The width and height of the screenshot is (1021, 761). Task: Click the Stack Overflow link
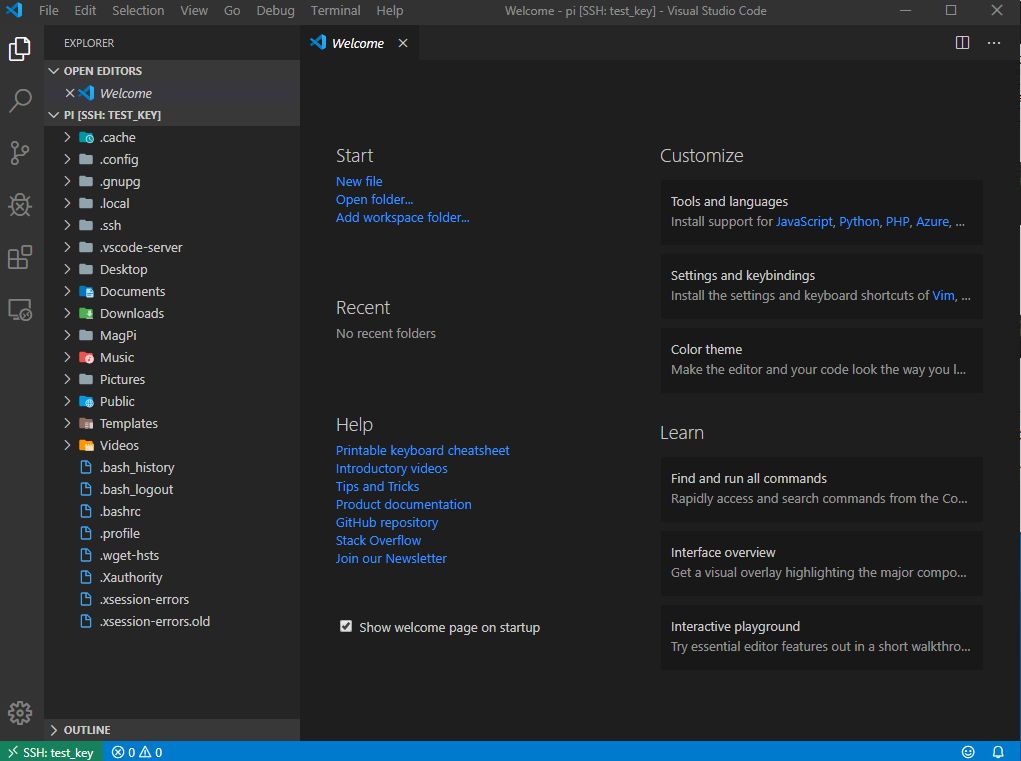(x=378, y=540)
